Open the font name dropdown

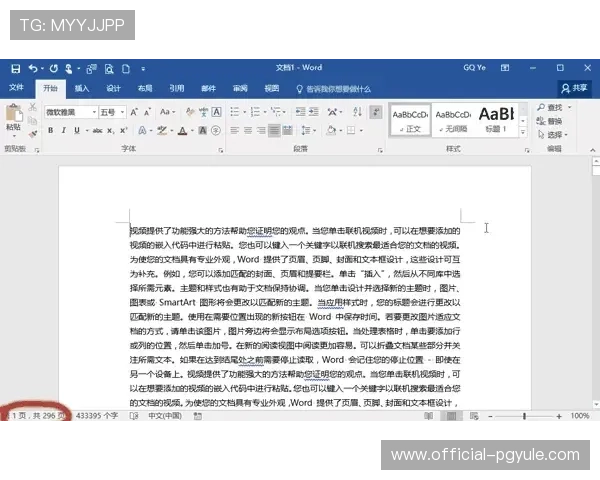[x=94, y=112]
